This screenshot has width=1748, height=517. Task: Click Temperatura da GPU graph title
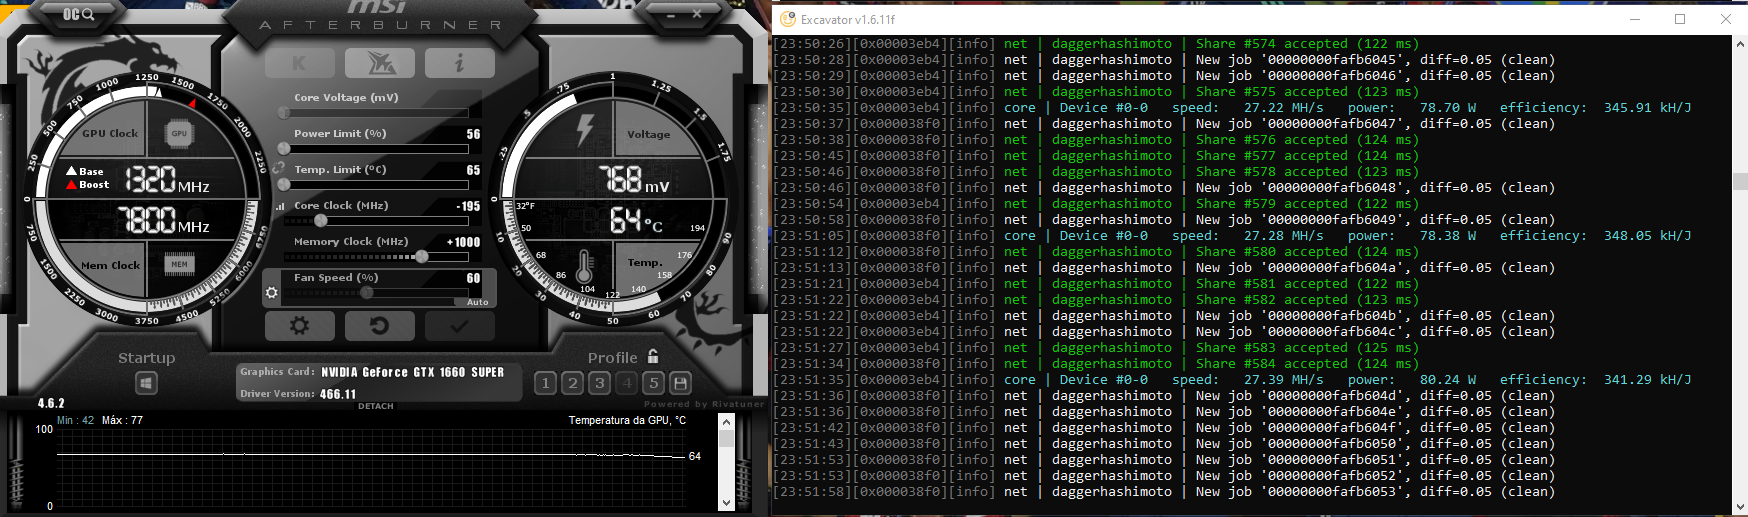coord(627,420)
